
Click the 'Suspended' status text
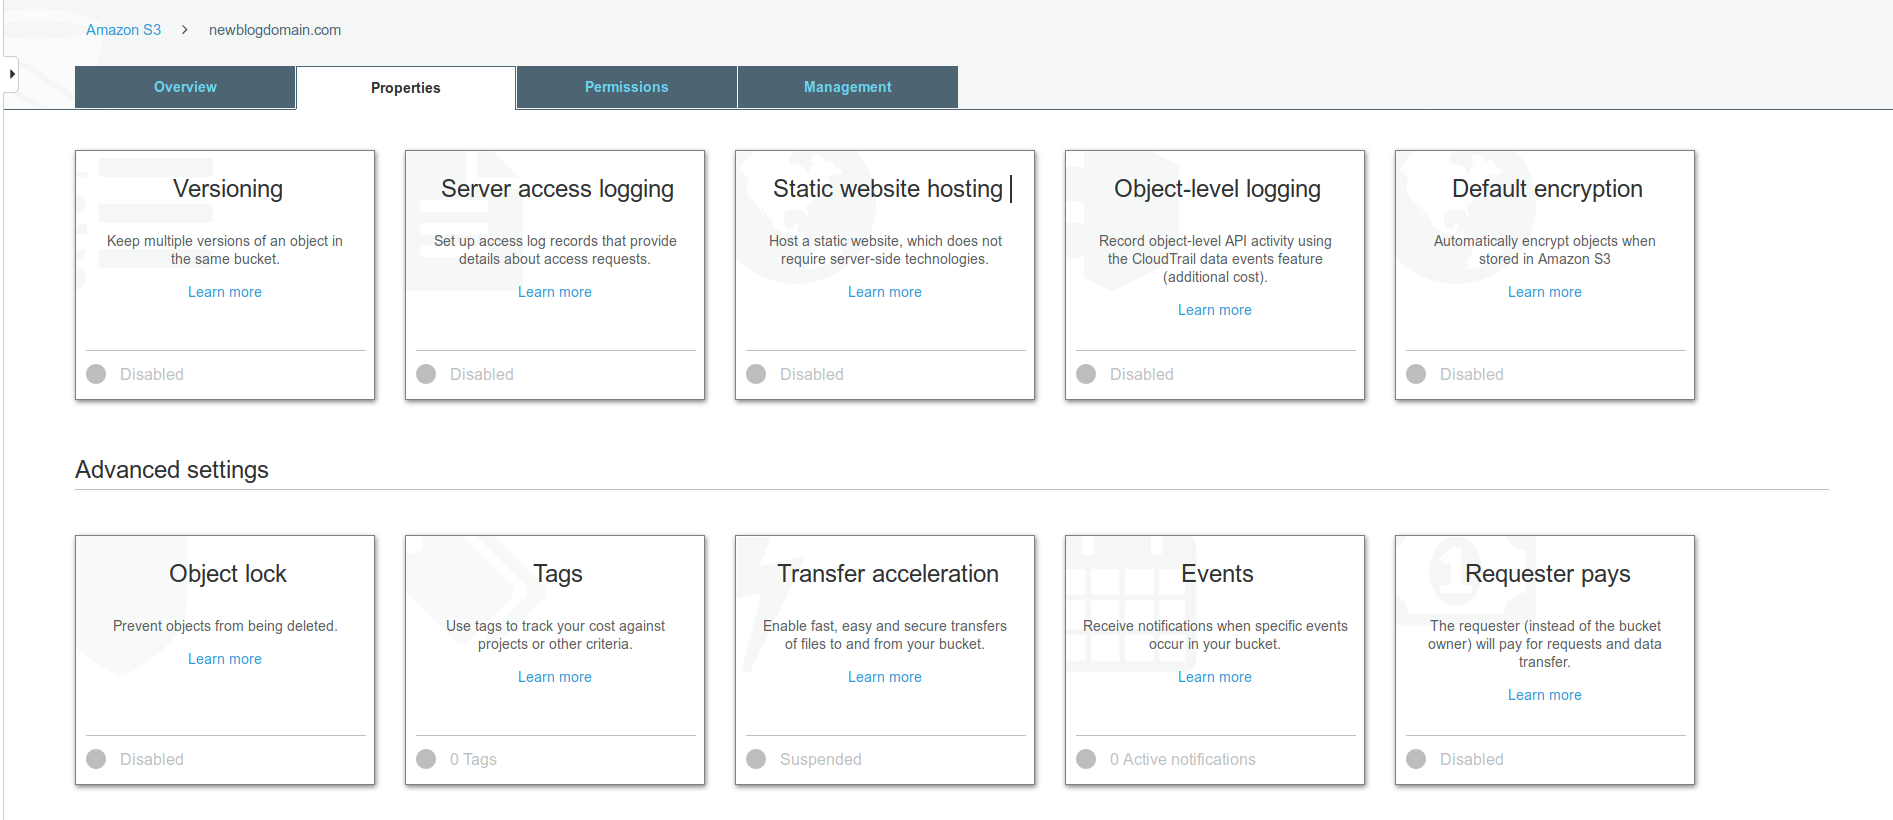[x=821, y=759]
